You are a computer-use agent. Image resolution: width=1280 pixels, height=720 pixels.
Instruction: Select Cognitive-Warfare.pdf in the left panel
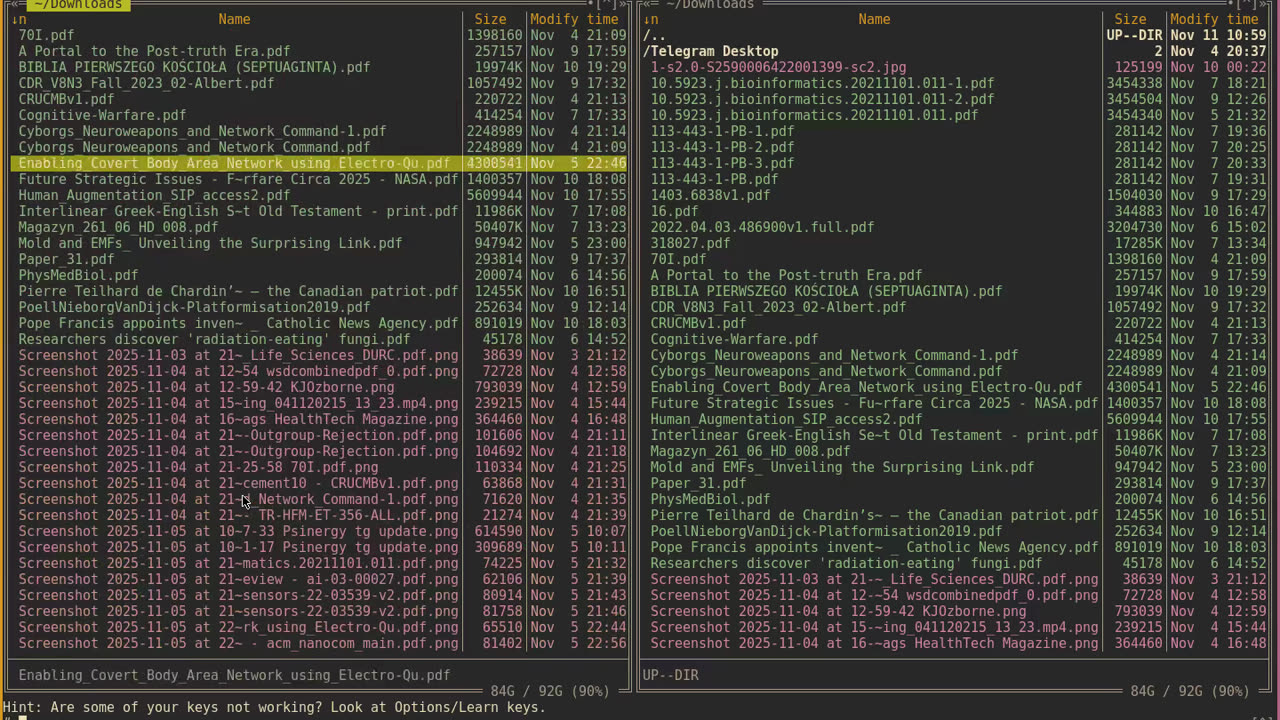pyautogui.click(x=102, y=115)
